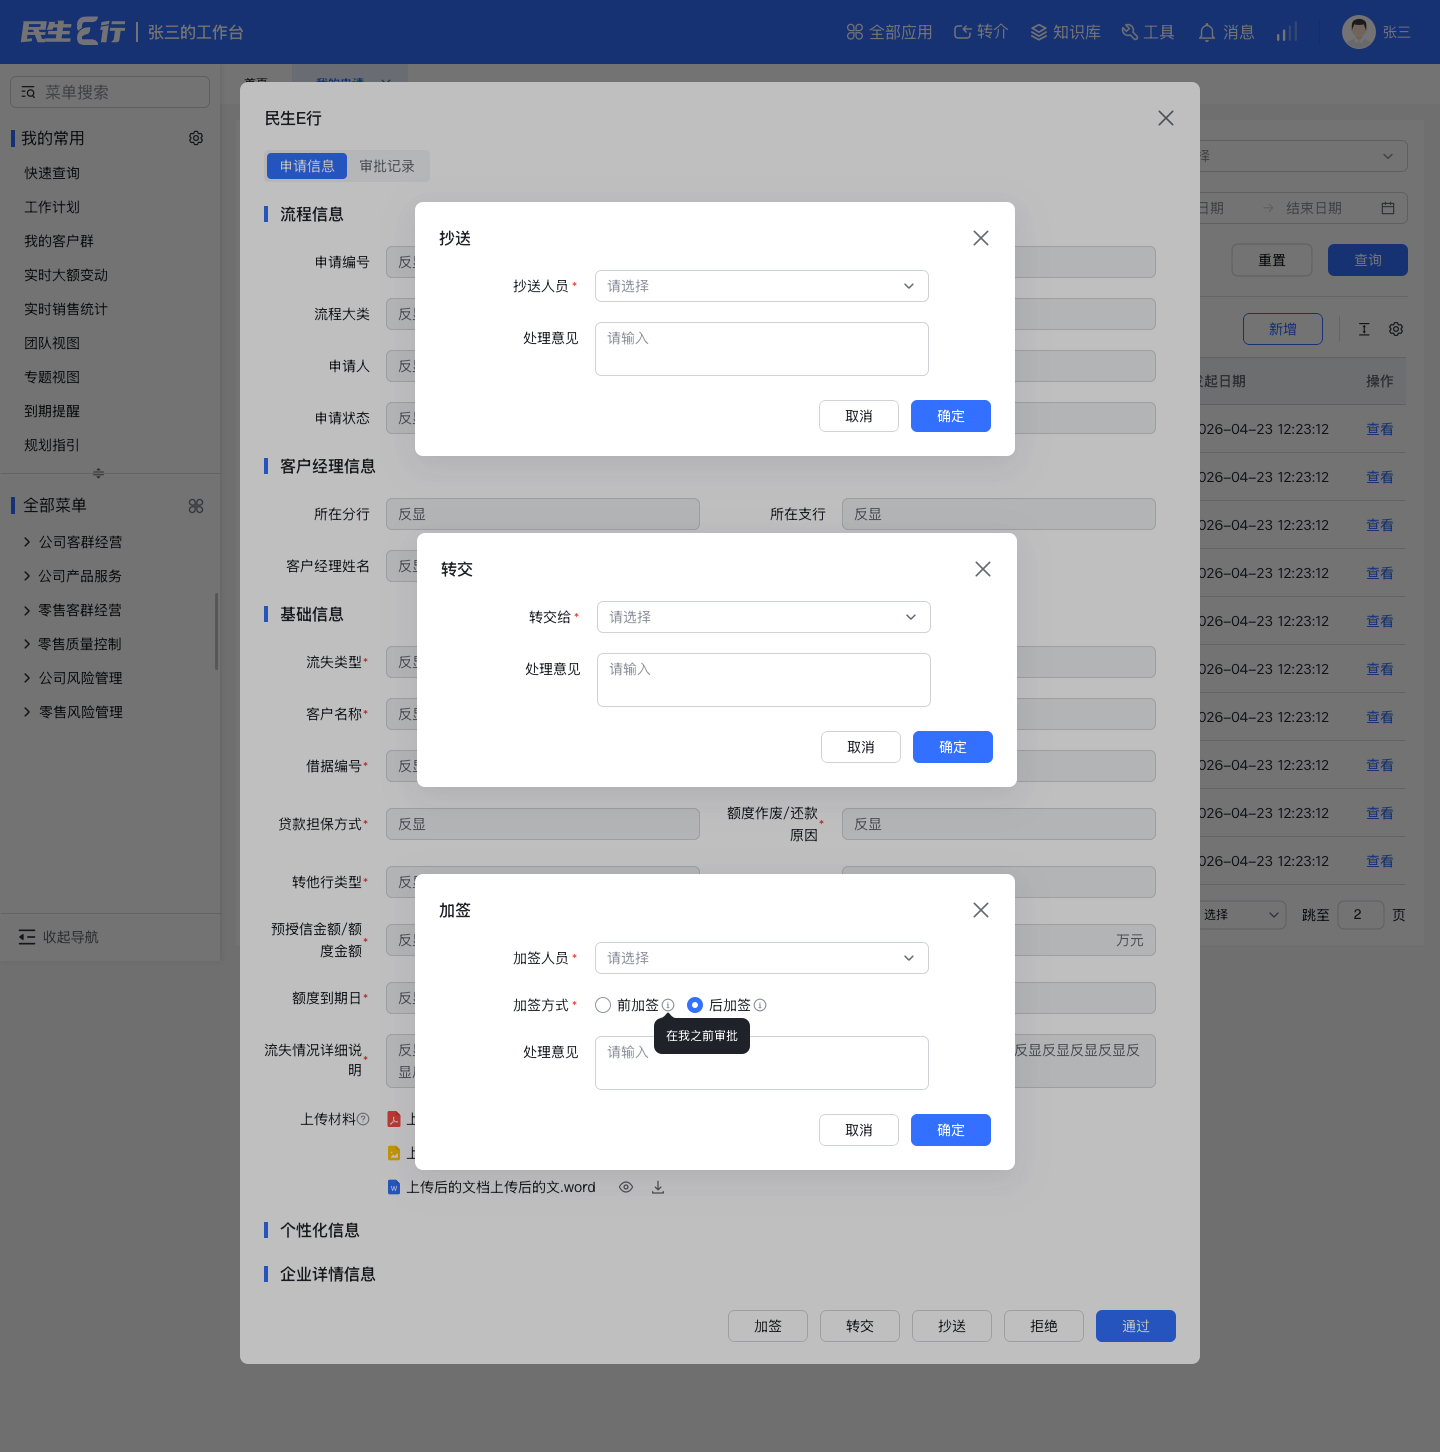Open the 加签人员 dropdown
The height and width of the screenshot is (1452, 1440).
(x=762, y=958)
